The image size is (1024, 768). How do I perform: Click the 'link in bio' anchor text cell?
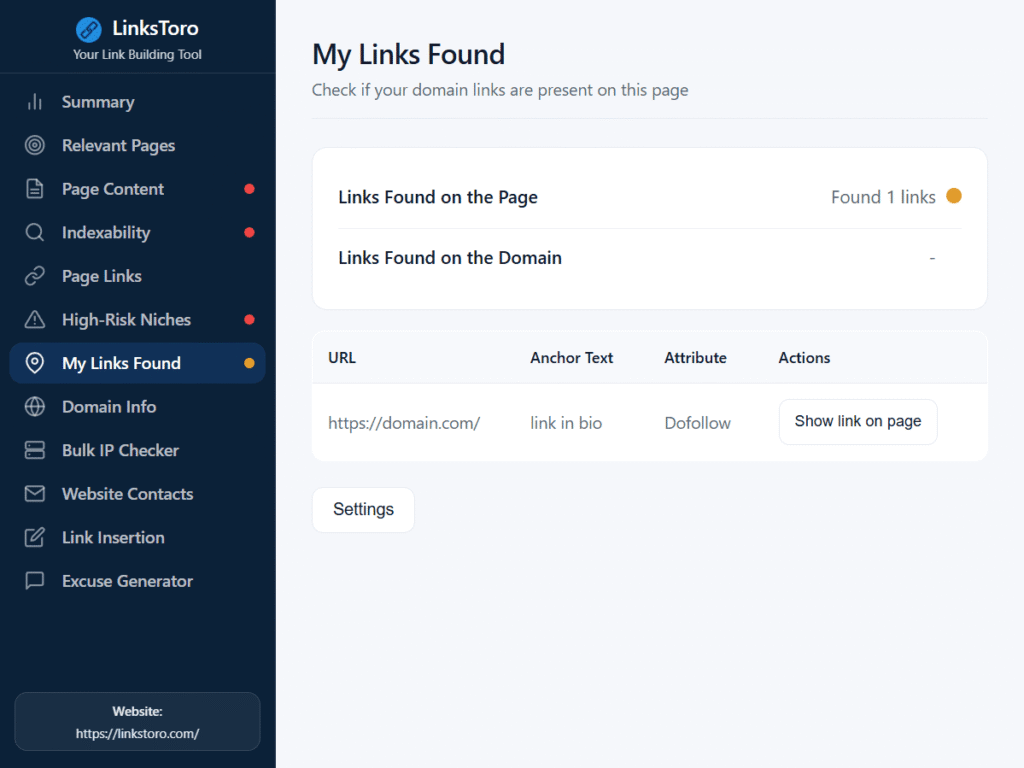[566, 423]
